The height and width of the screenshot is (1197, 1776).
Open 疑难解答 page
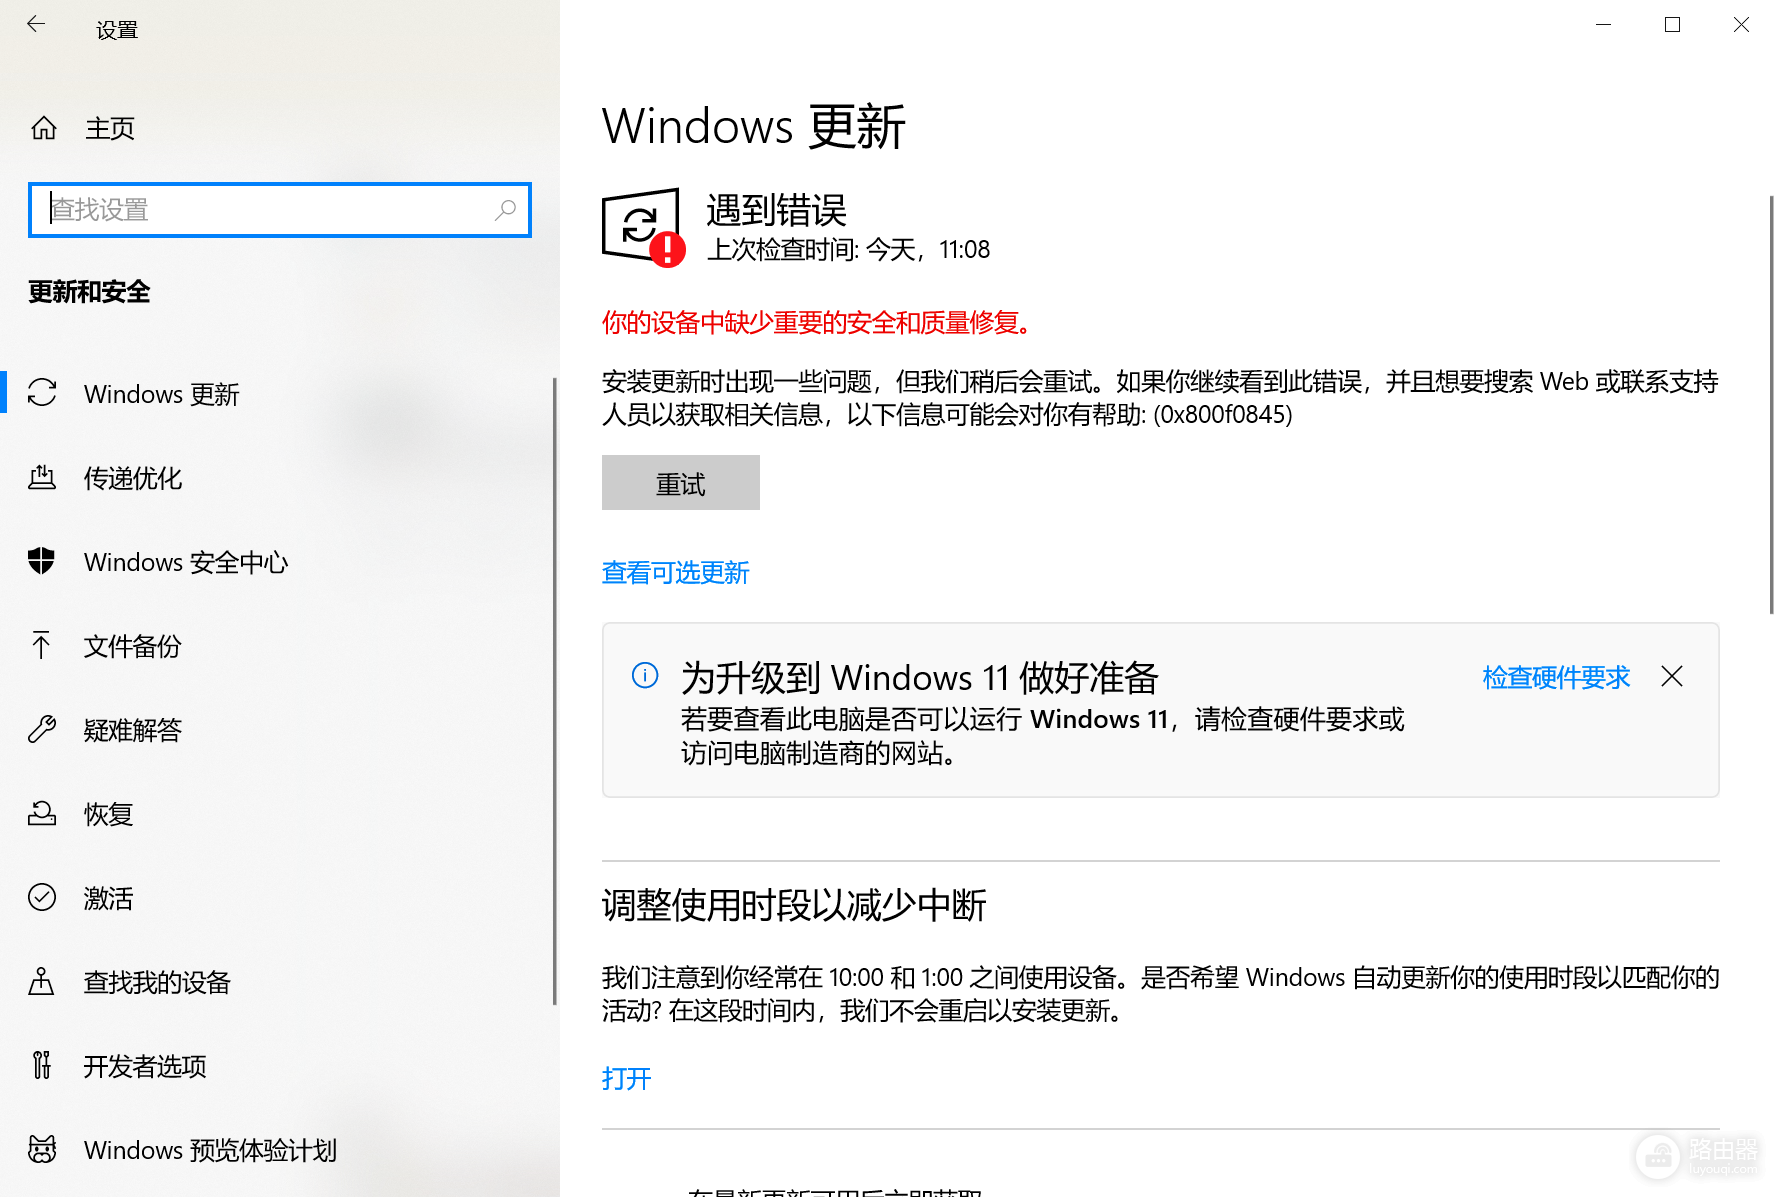tap(278, 729)
